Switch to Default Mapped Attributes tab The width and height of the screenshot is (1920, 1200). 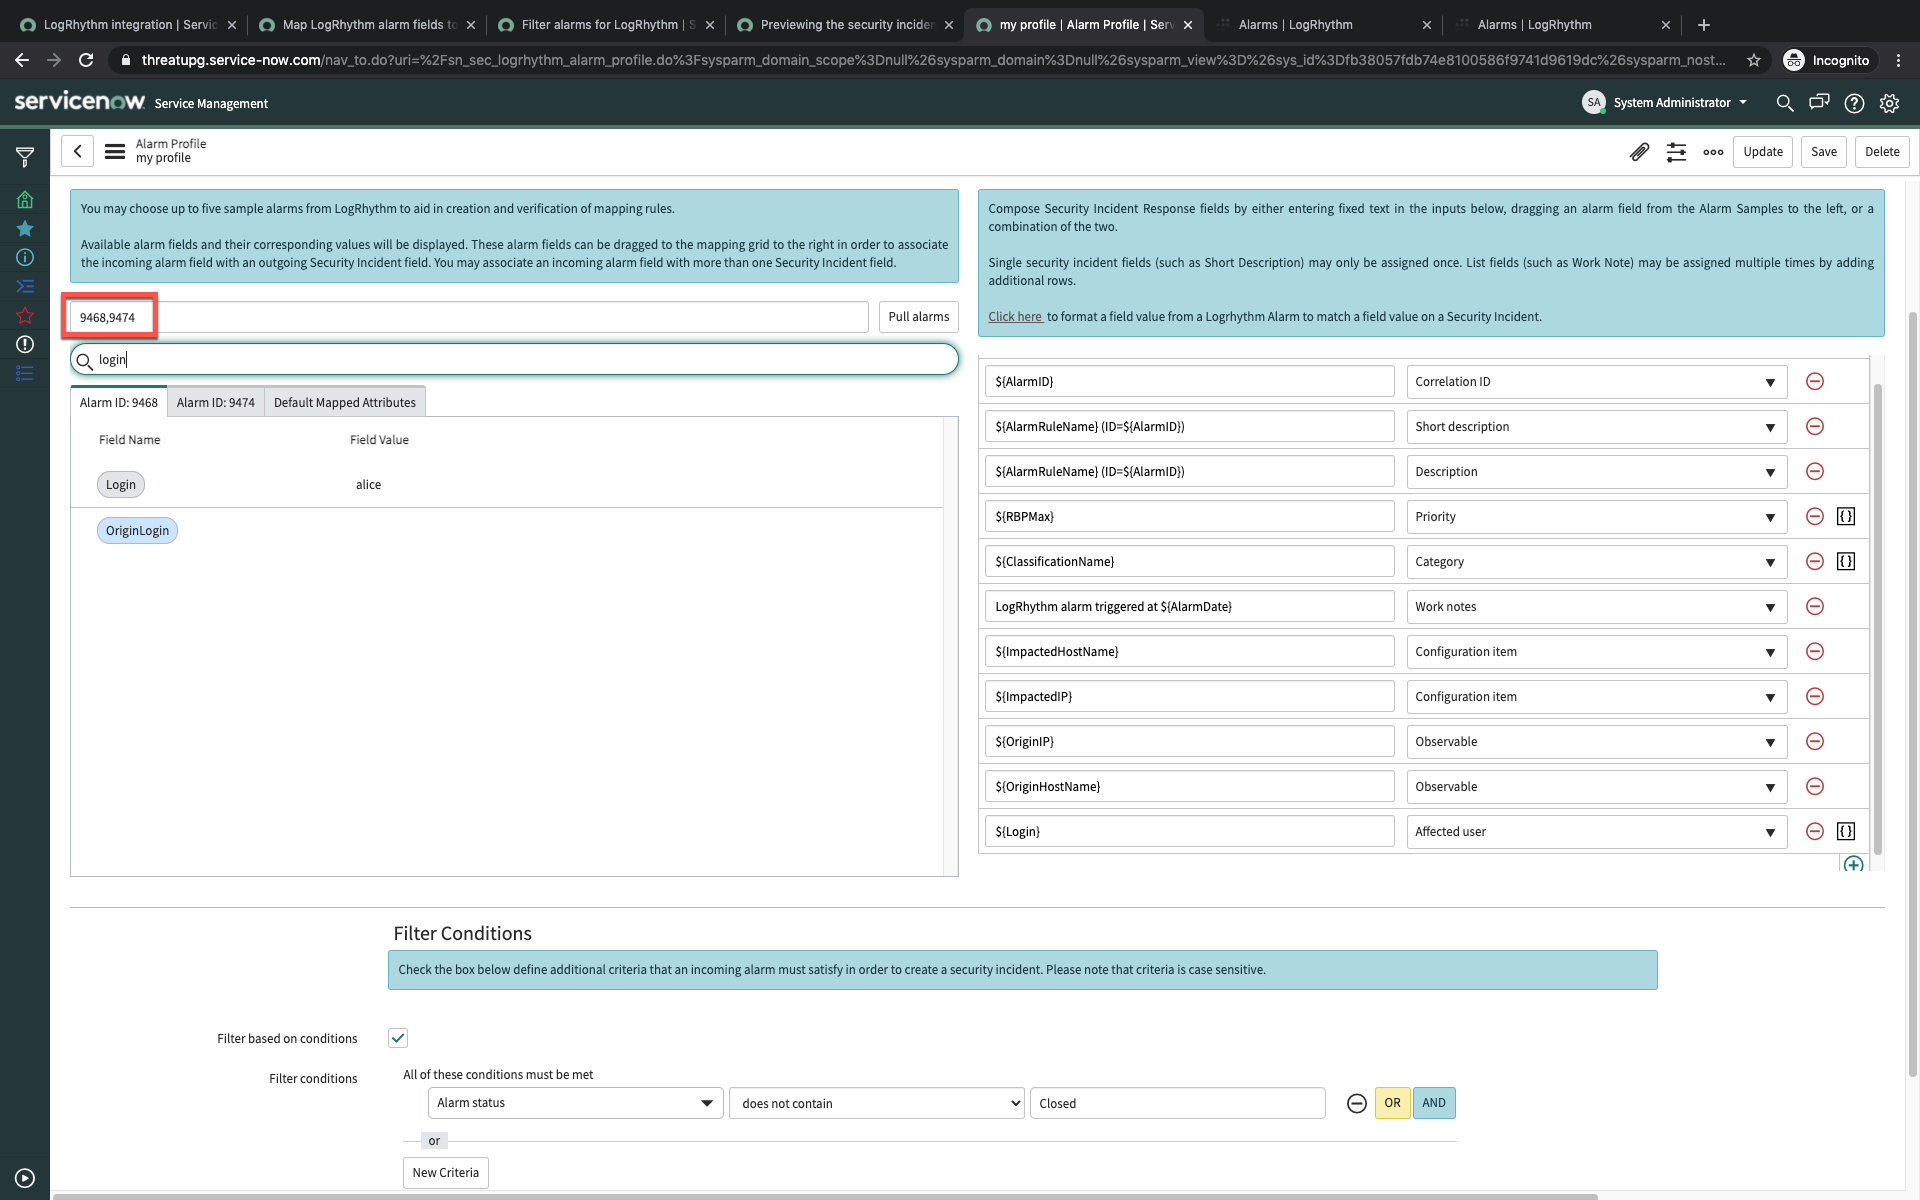345,402
